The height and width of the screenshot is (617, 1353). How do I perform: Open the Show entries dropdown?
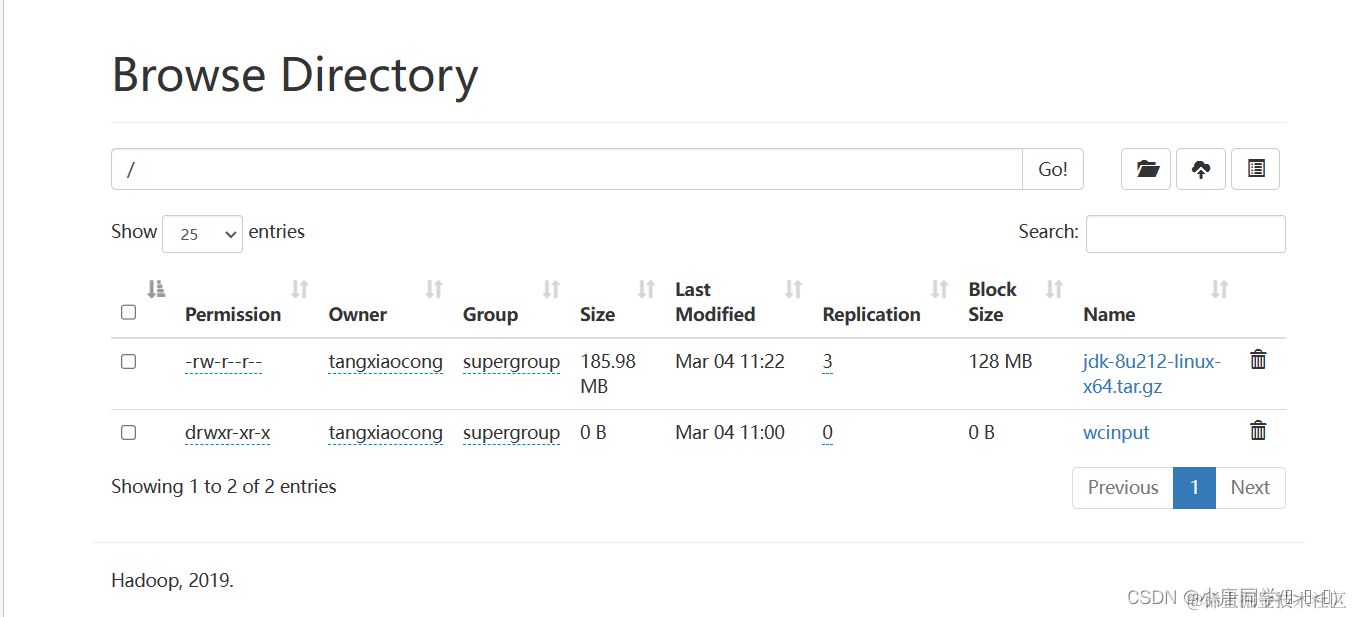coord(202,234)
